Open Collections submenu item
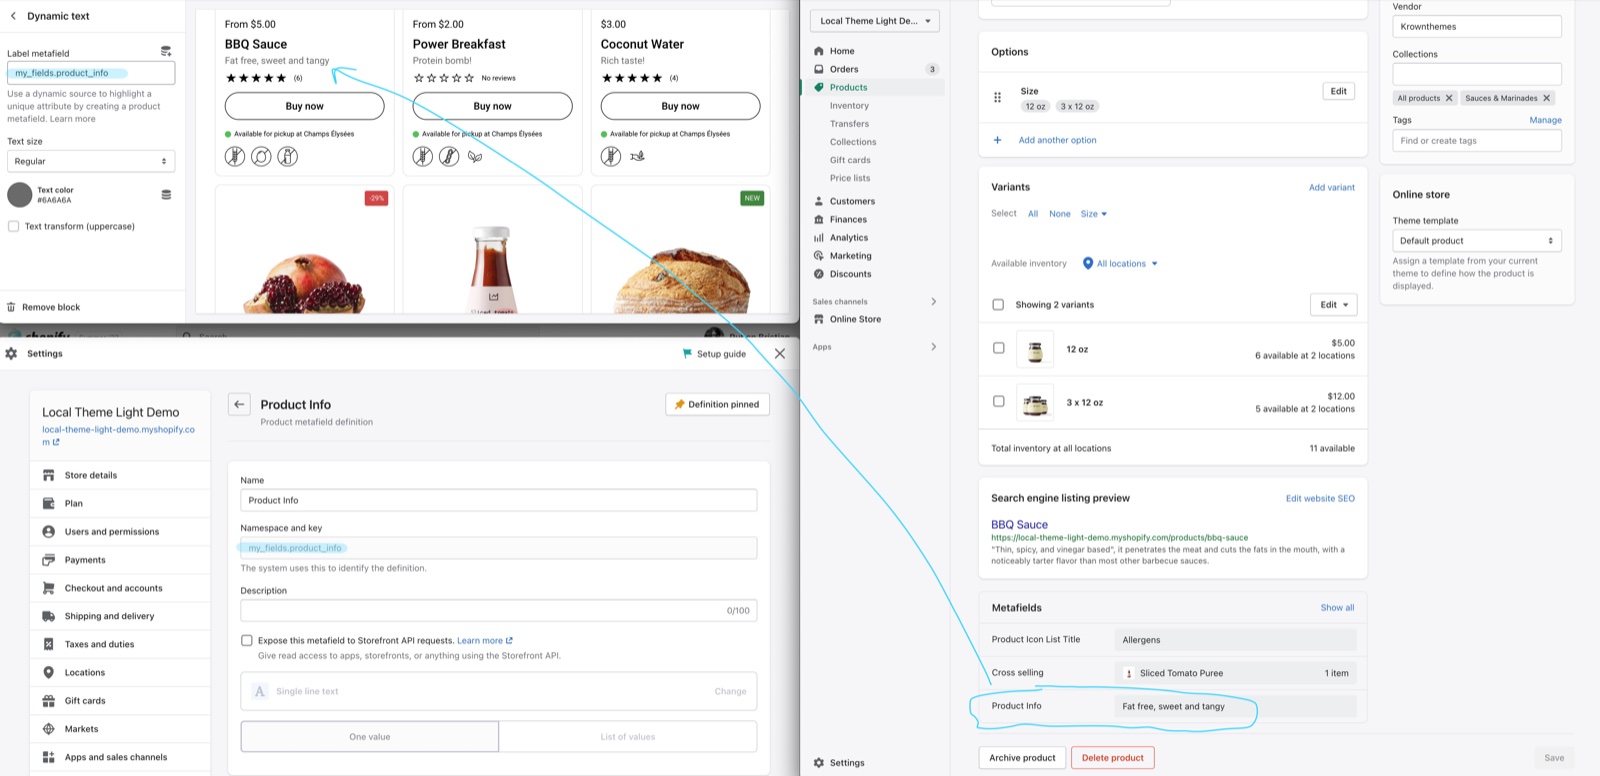The image size is (1600, 776). click(853, 142)
